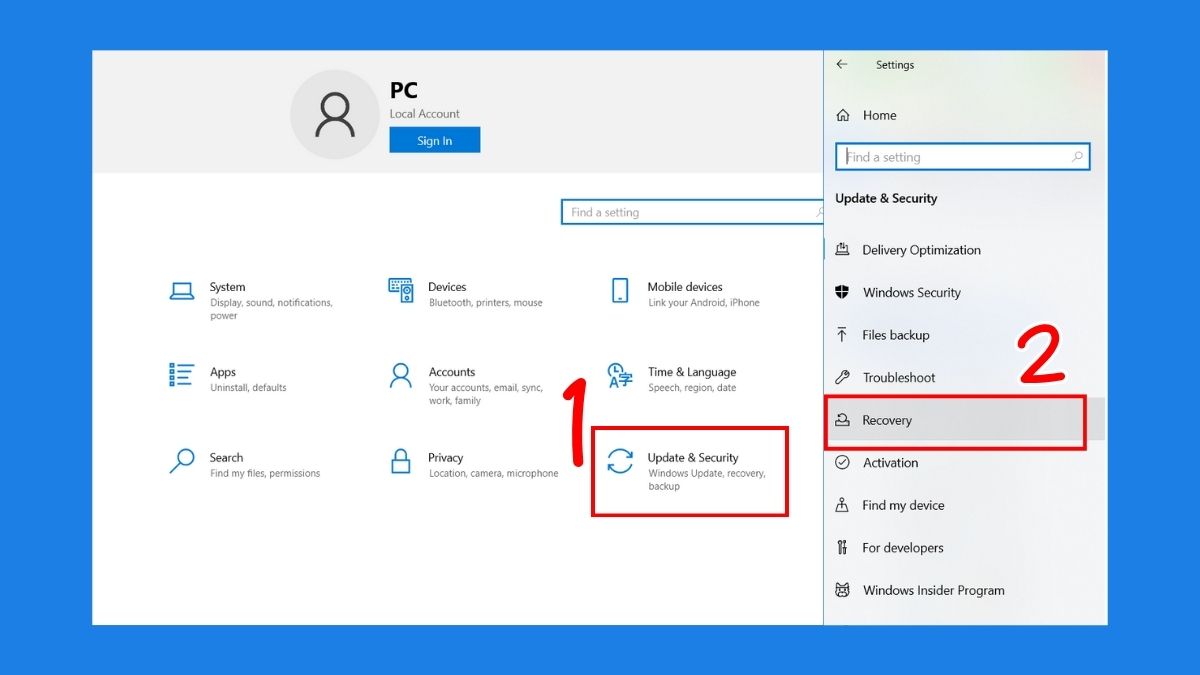Click the Time & Language icon
The width and height of the screenshot is (1200, 675).
(x=620, y=376)
